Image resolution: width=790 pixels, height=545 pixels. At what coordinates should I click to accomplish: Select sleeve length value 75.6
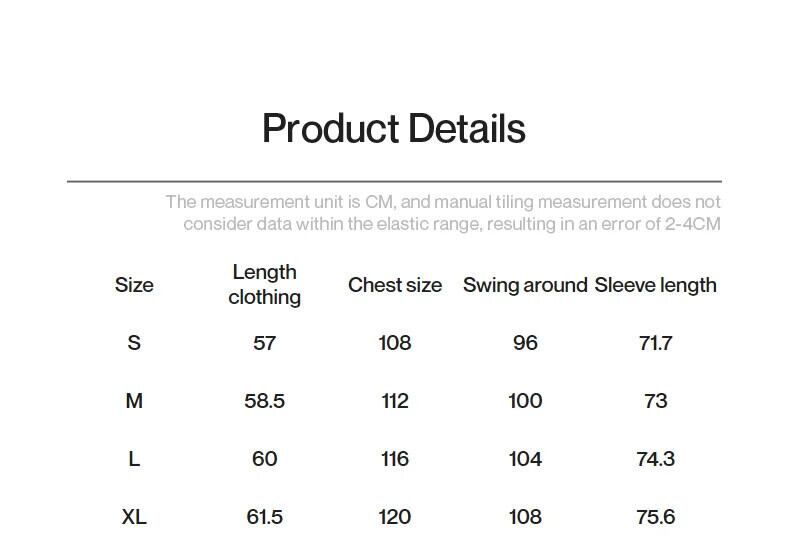pos(655,517)
